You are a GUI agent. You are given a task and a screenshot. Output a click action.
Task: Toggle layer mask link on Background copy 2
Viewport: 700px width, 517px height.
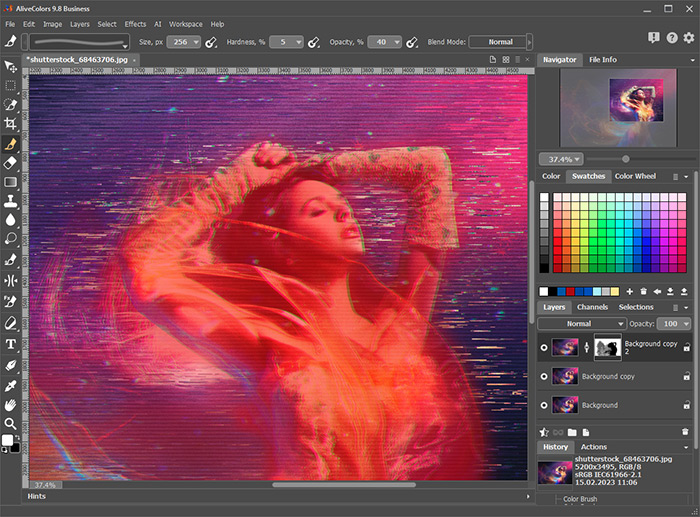587,347
